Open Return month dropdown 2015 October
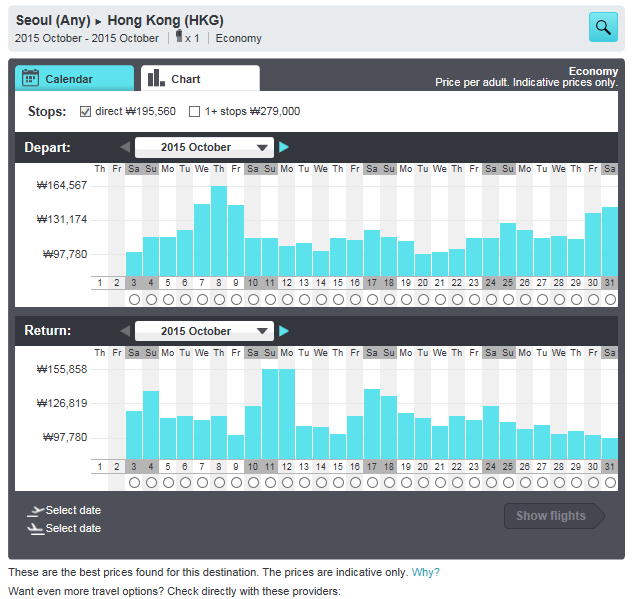The image size is (637, 599). point(204,331)
